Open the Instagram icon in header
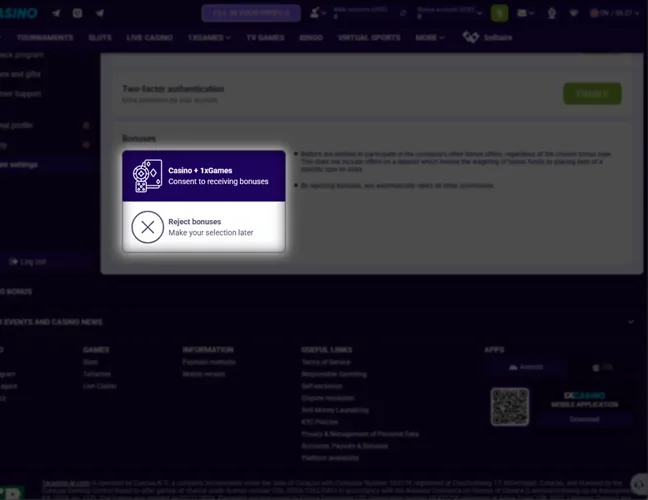 [x=77, y=13]
